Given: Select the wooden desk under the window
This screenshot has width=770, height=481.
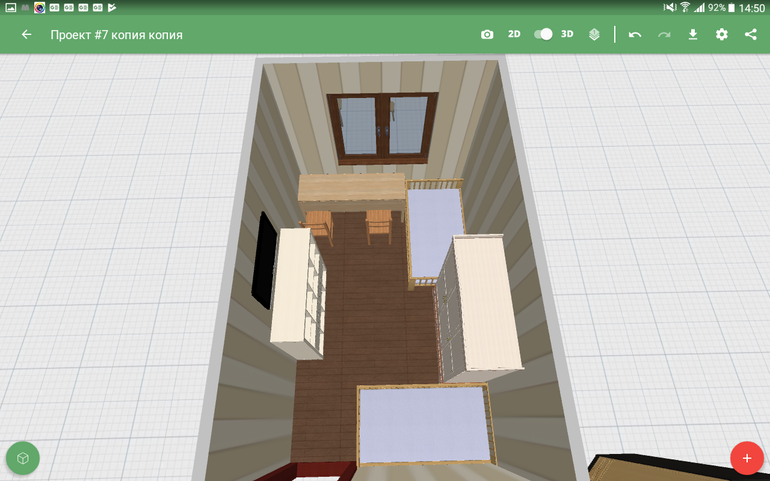Looking at the screenshot, I should (350, 190).
